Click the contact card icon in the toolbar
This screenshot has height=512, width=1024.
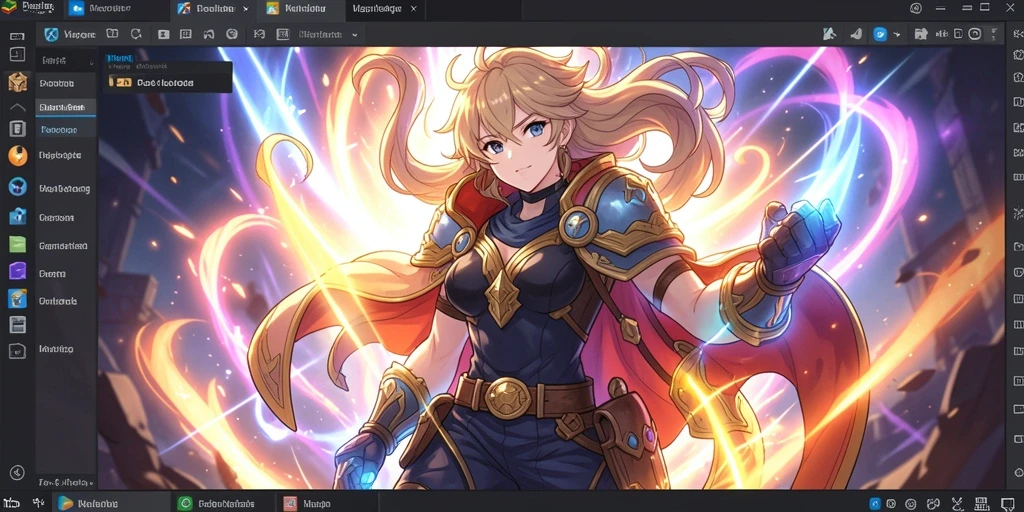click(x=164, y=35)
